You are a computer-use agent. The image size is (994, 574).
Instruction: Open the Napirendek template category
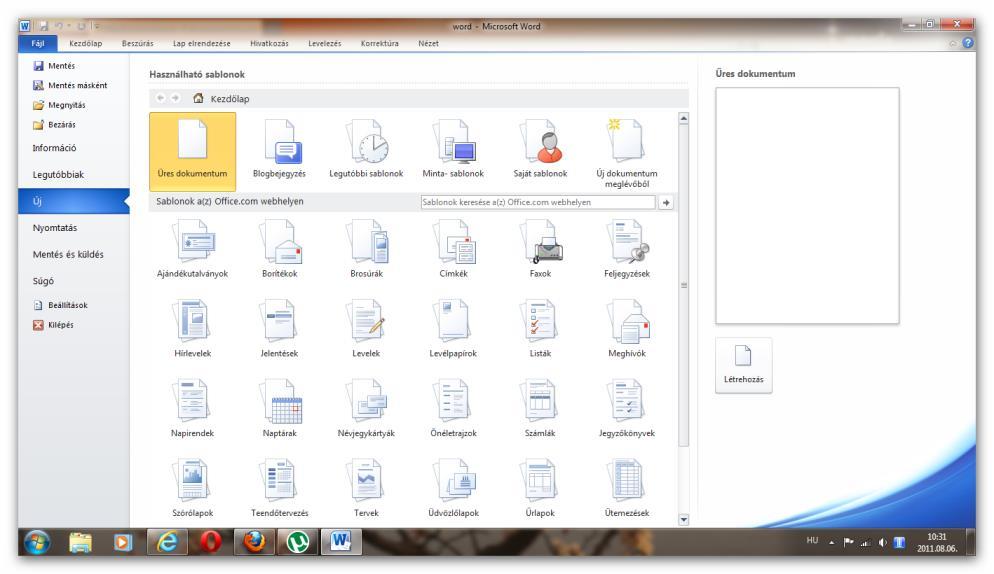tap(193, 408)
